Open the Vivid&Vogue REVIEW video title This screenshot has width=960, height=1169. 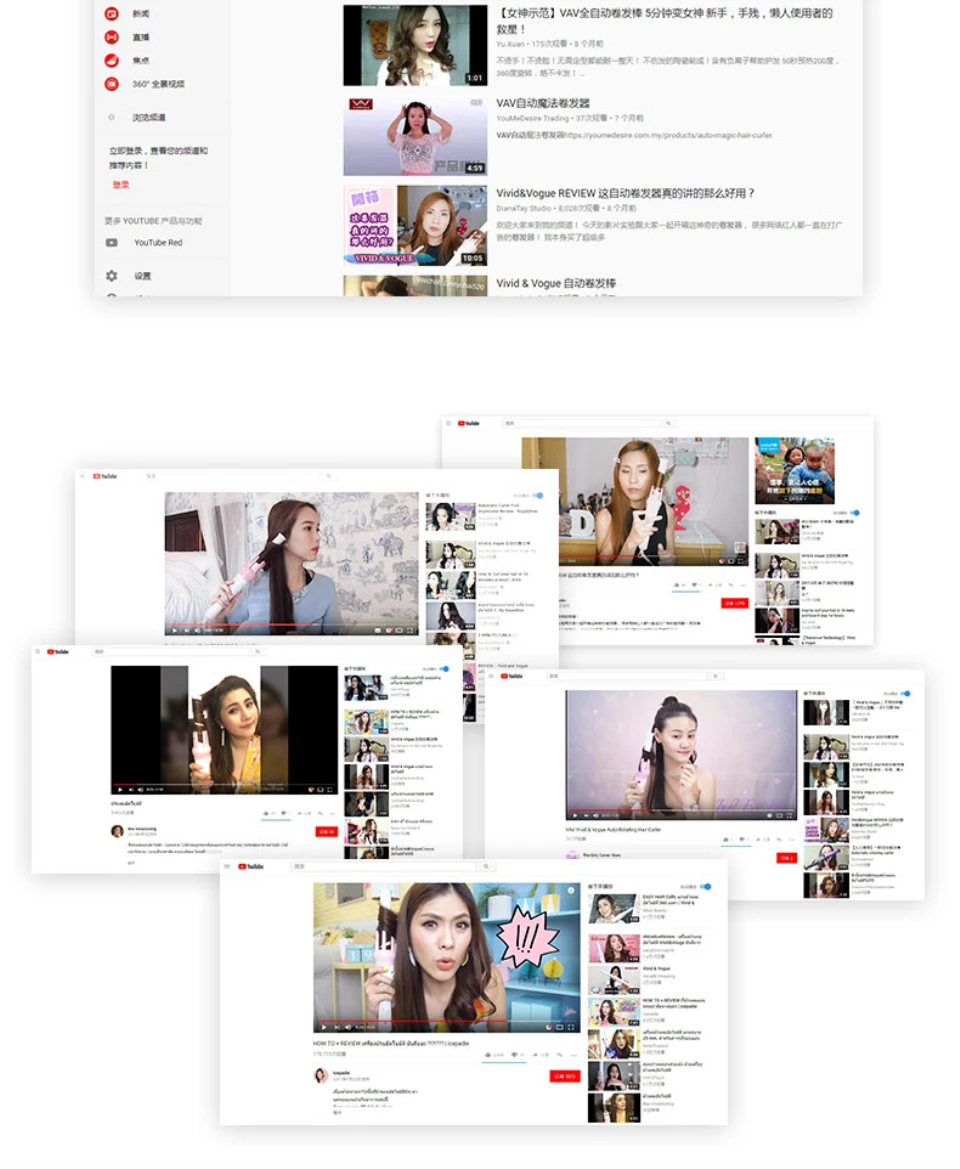click(x=625, y=193)
